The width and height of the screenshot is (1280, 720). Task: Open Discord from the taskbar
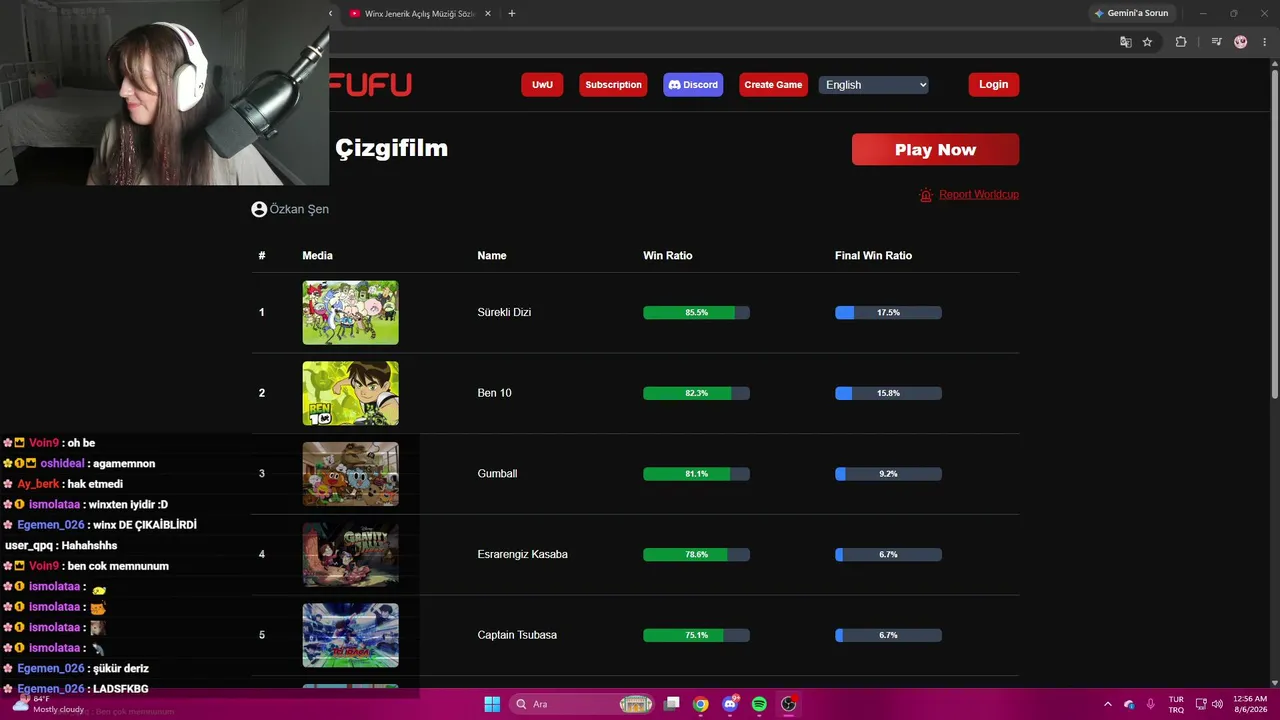tap(730, 704)
